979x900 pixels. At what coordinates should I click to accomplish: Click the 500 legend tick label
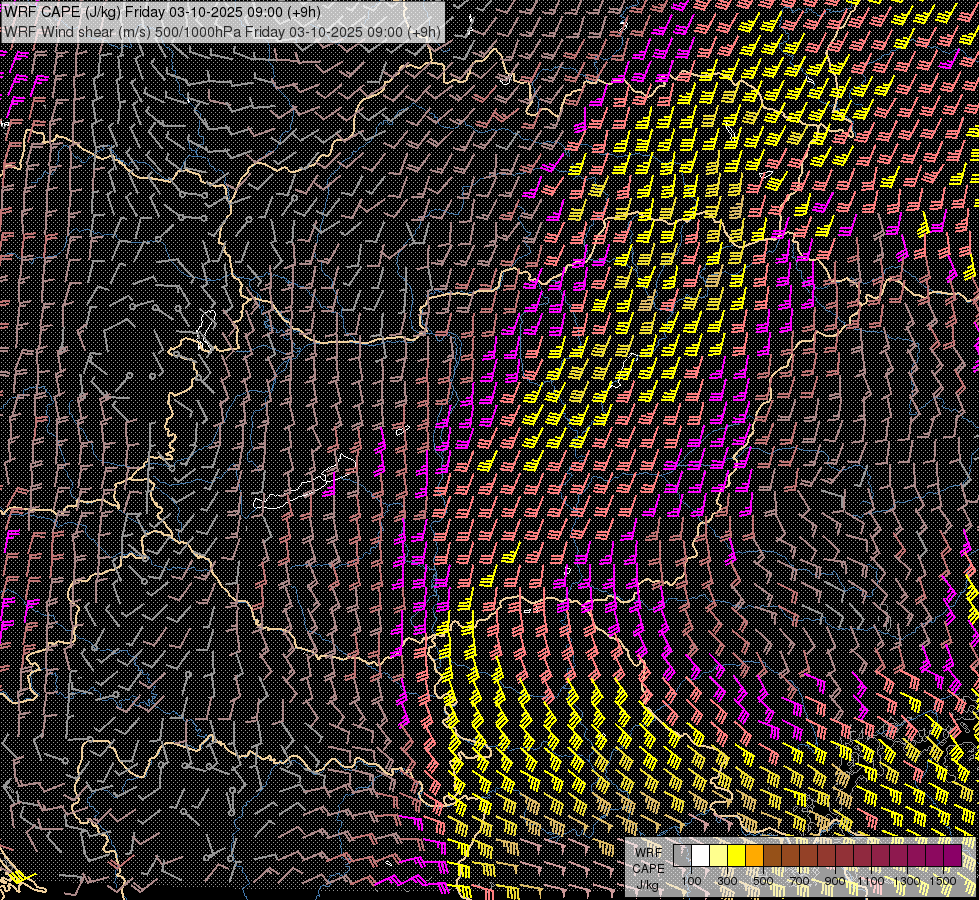tap(763, 881)
